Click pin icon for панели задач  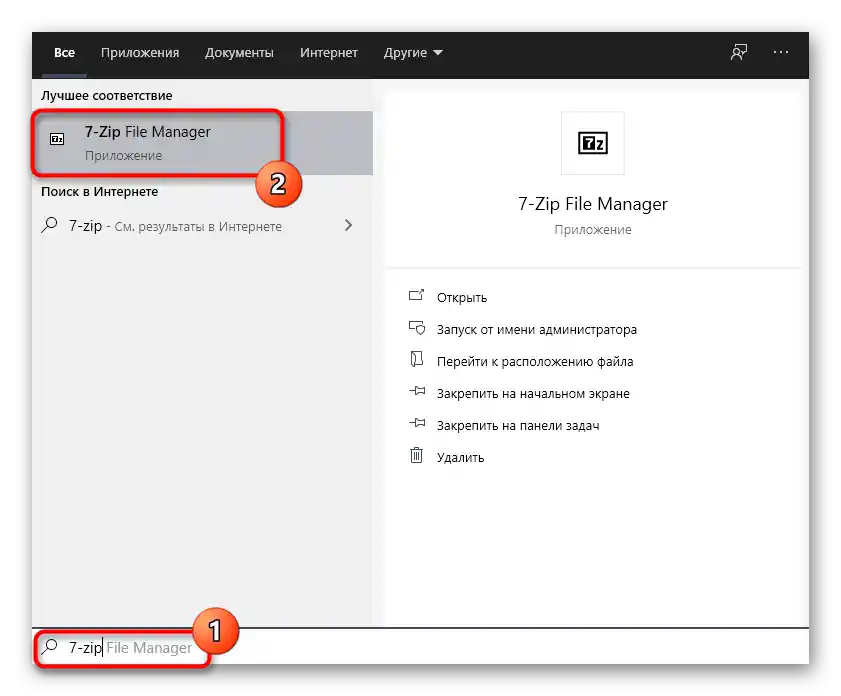coord(417,423)
